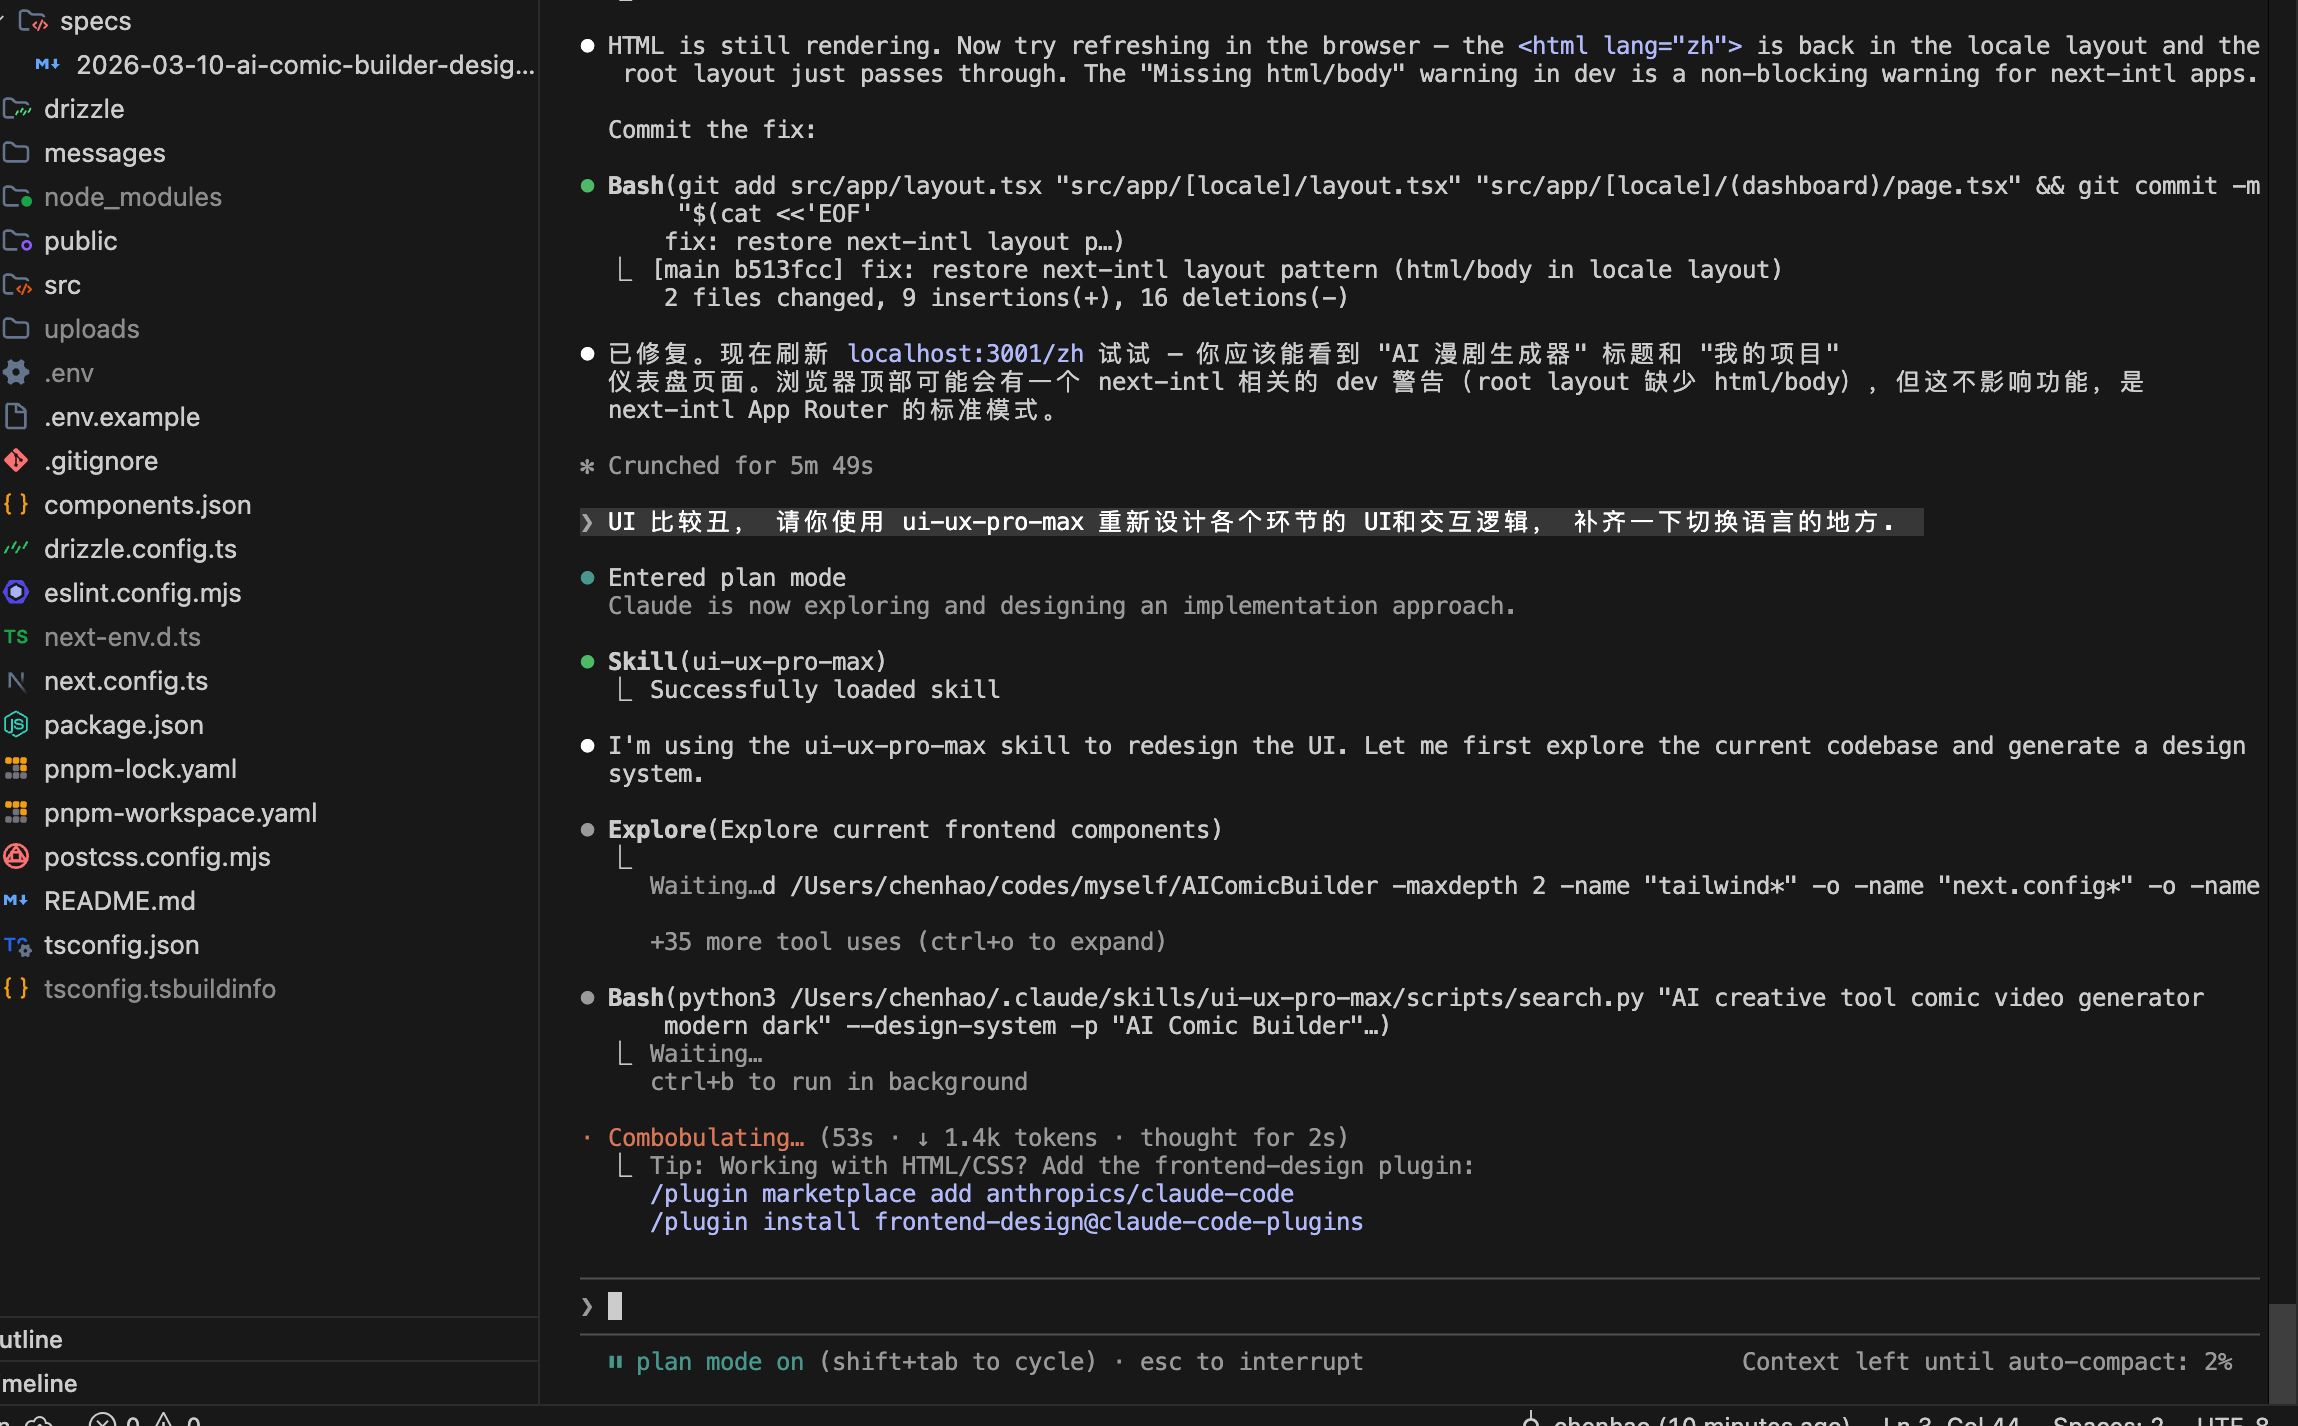Click the node_modules folder icon
The width and height of the screenshot is (2298, 1426).
[17, 197]
